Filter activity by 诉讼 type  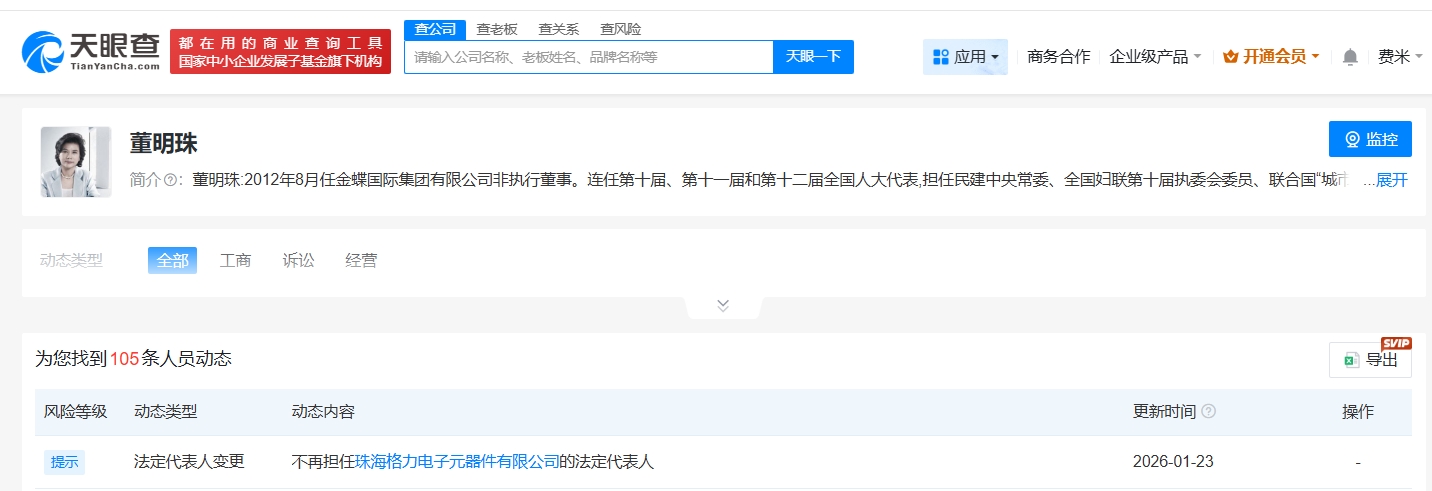298,260
